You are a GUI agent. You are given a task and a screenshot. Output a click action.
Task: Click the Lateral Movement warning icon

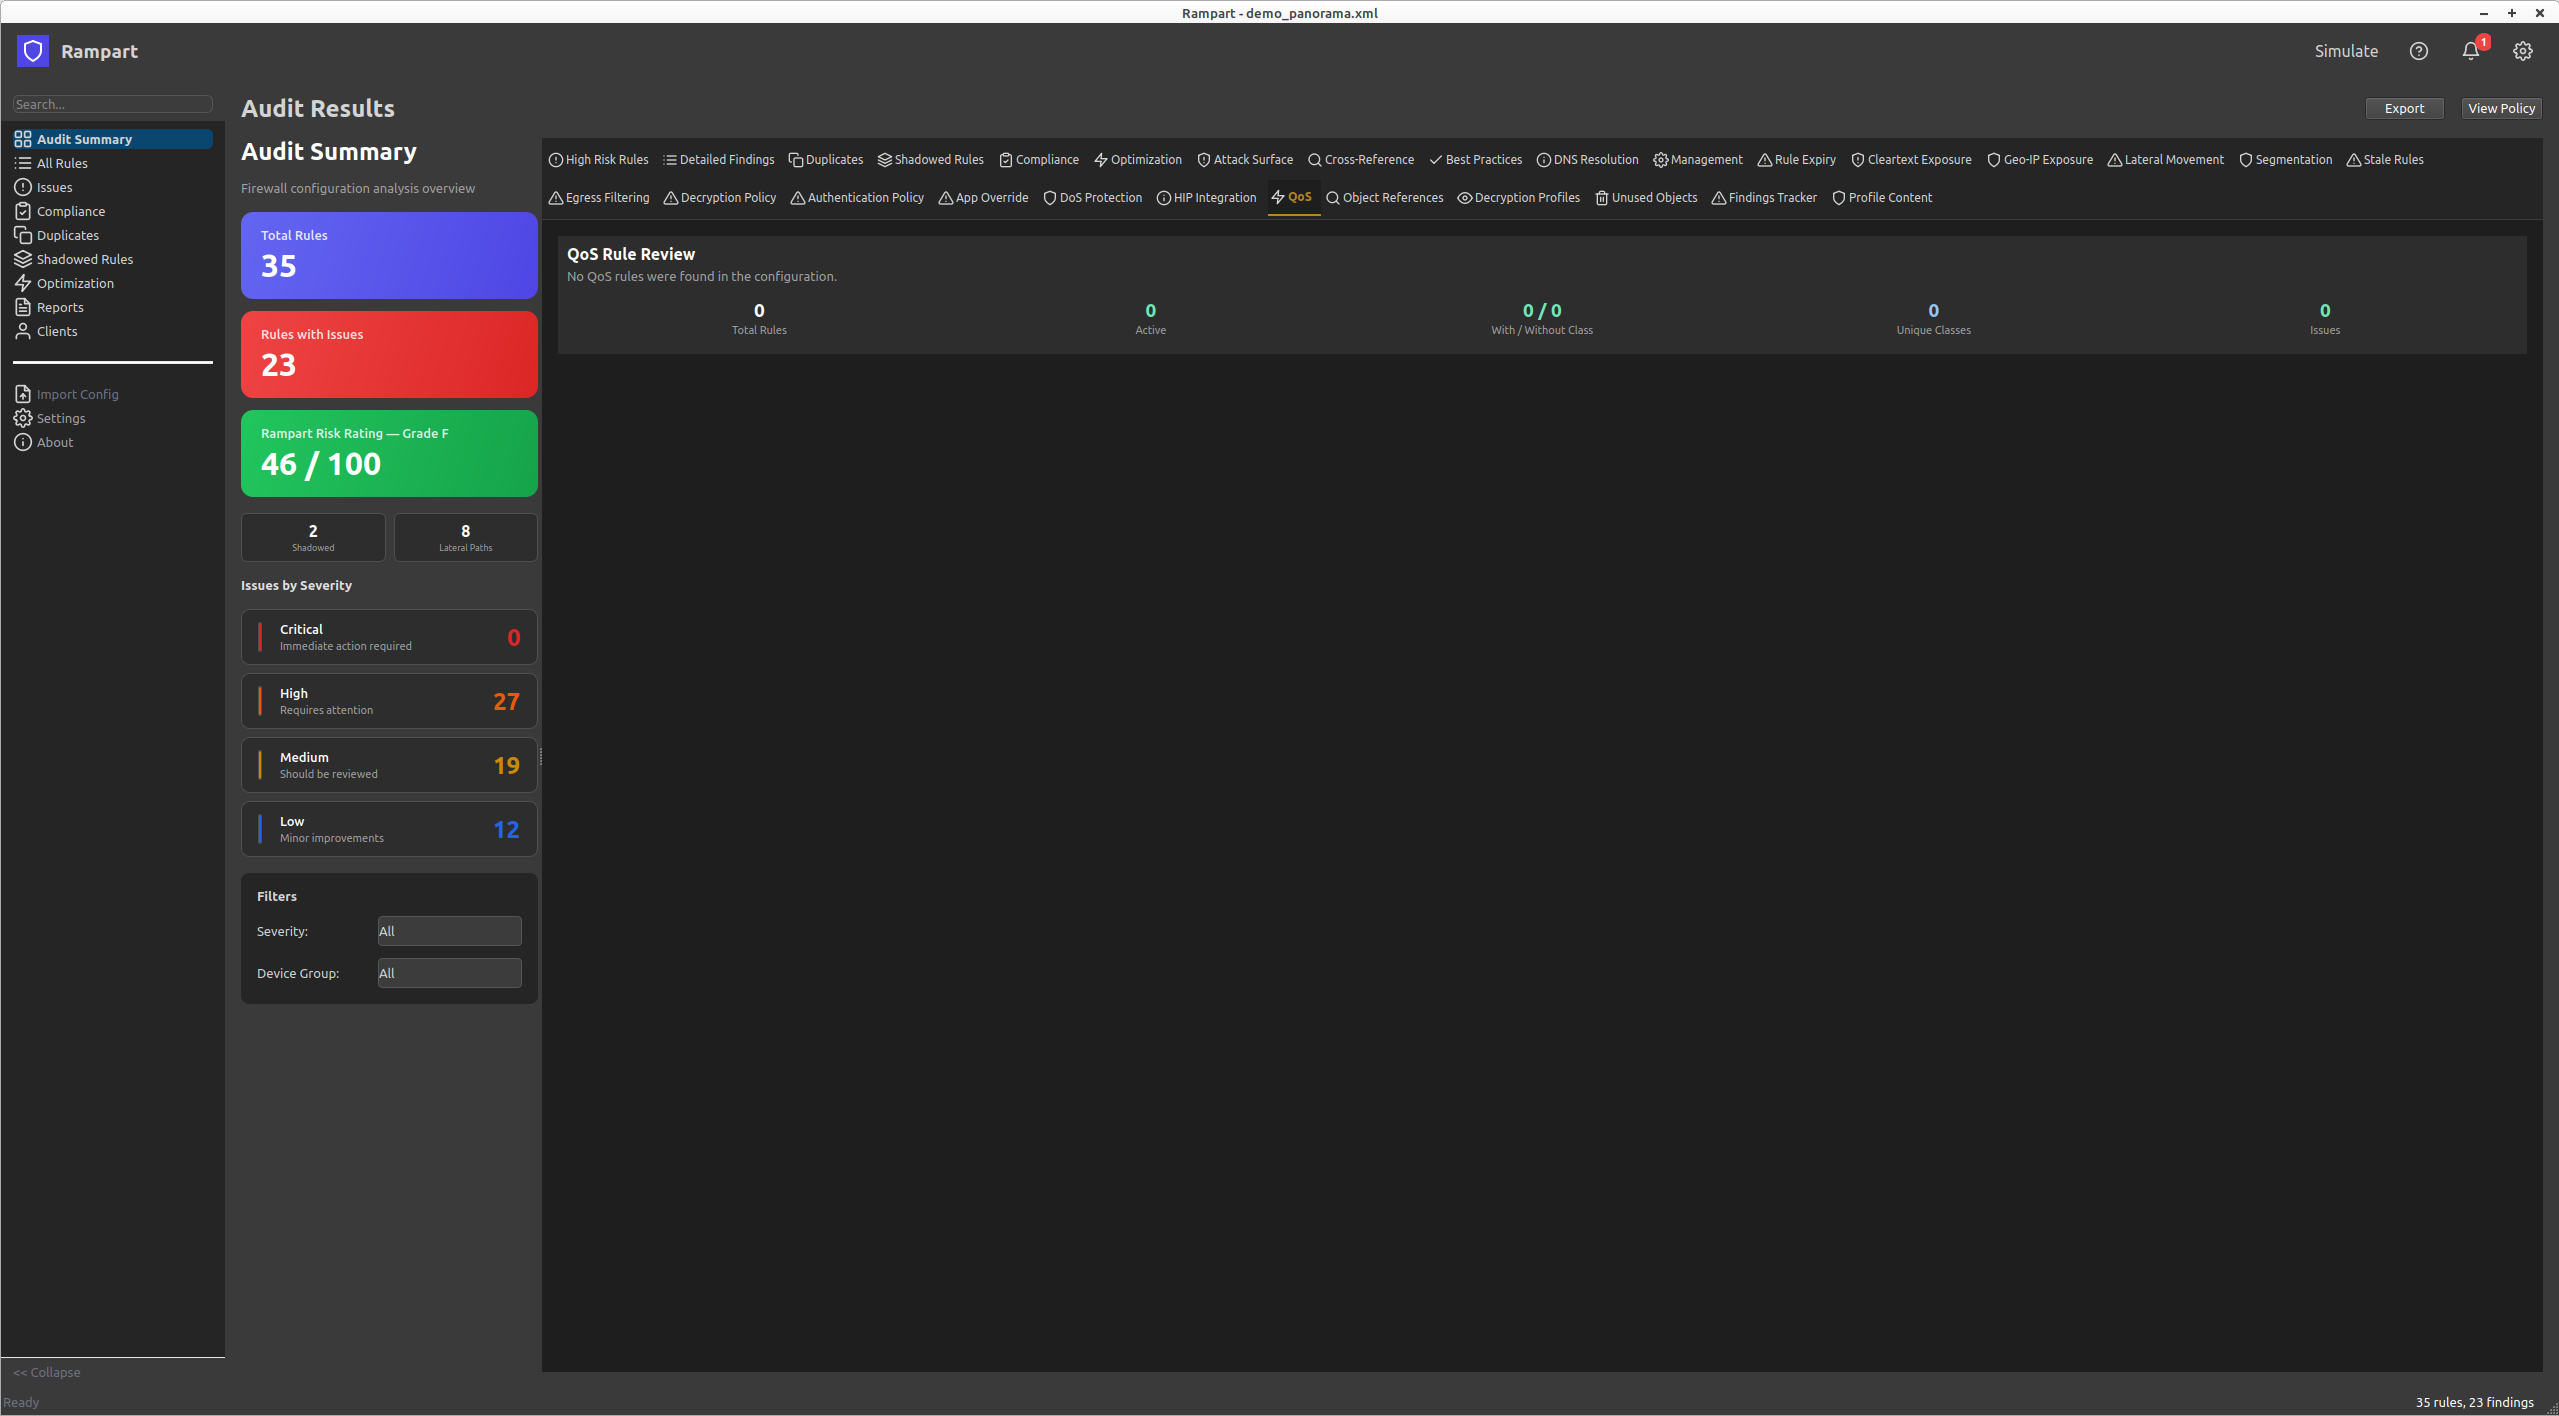(2115, 160)
